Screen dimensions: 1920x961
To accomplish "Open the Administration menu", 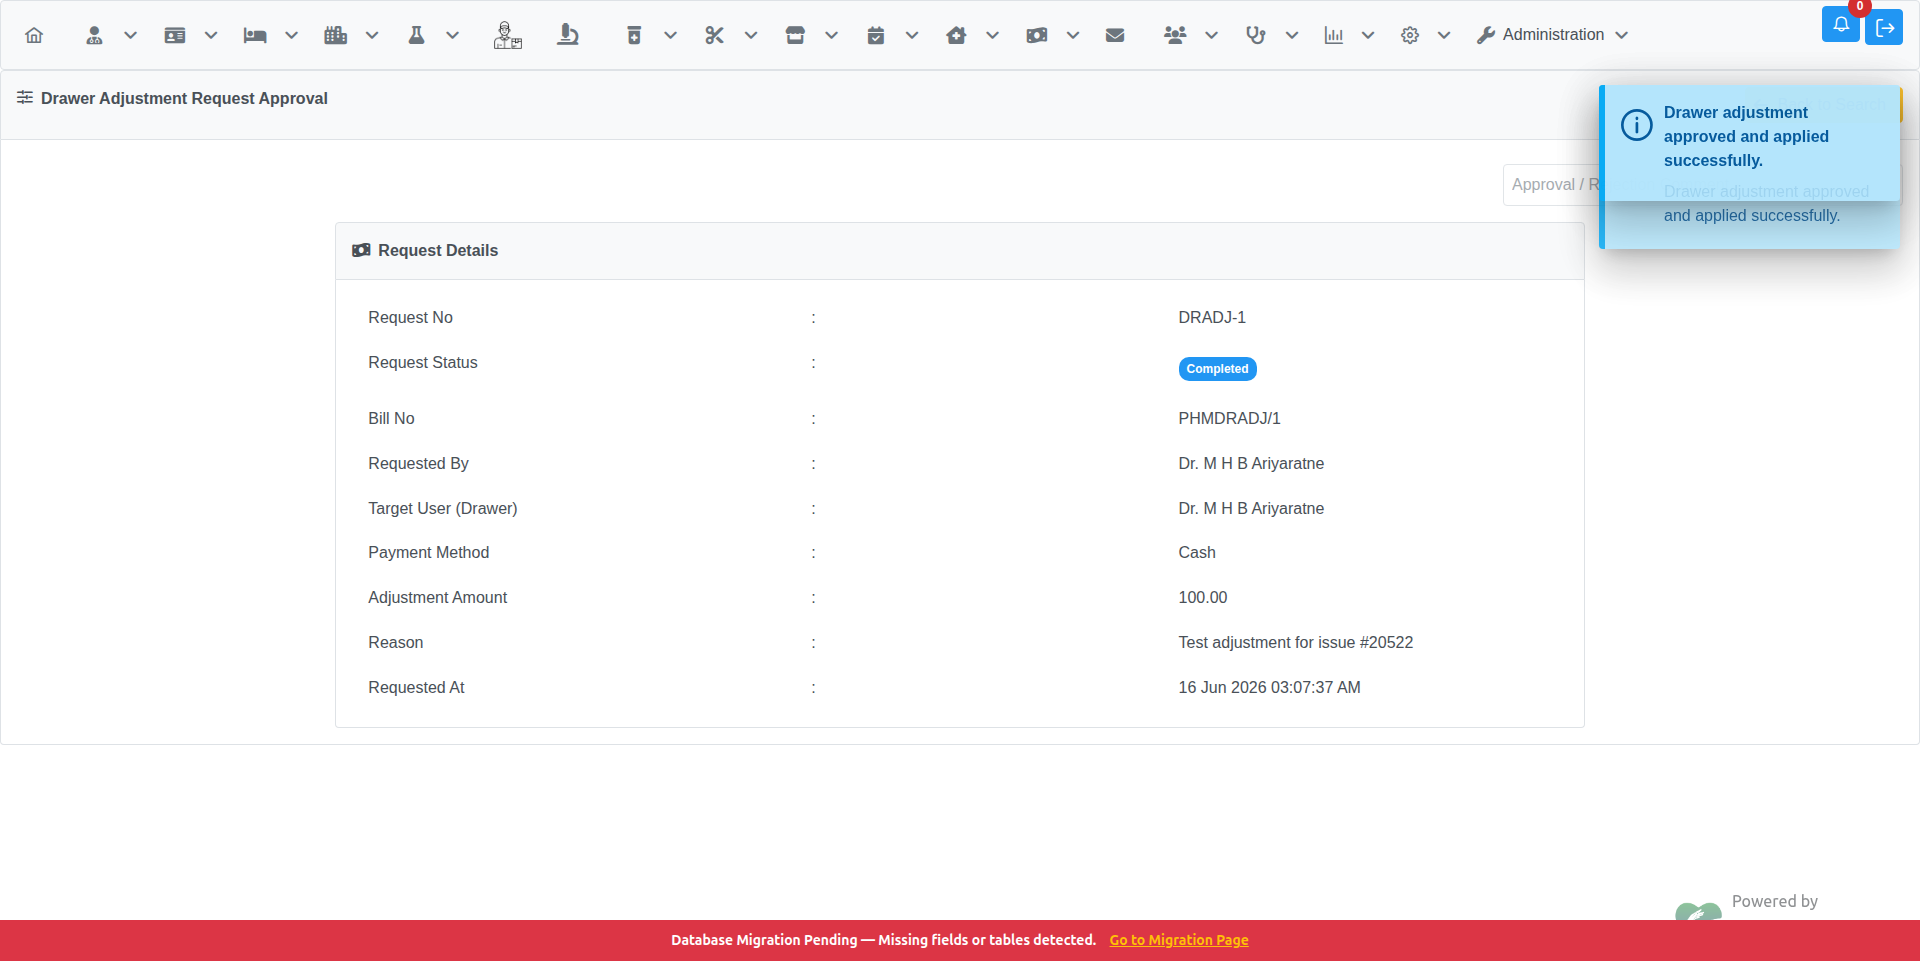I will (x=1553, y=35).
